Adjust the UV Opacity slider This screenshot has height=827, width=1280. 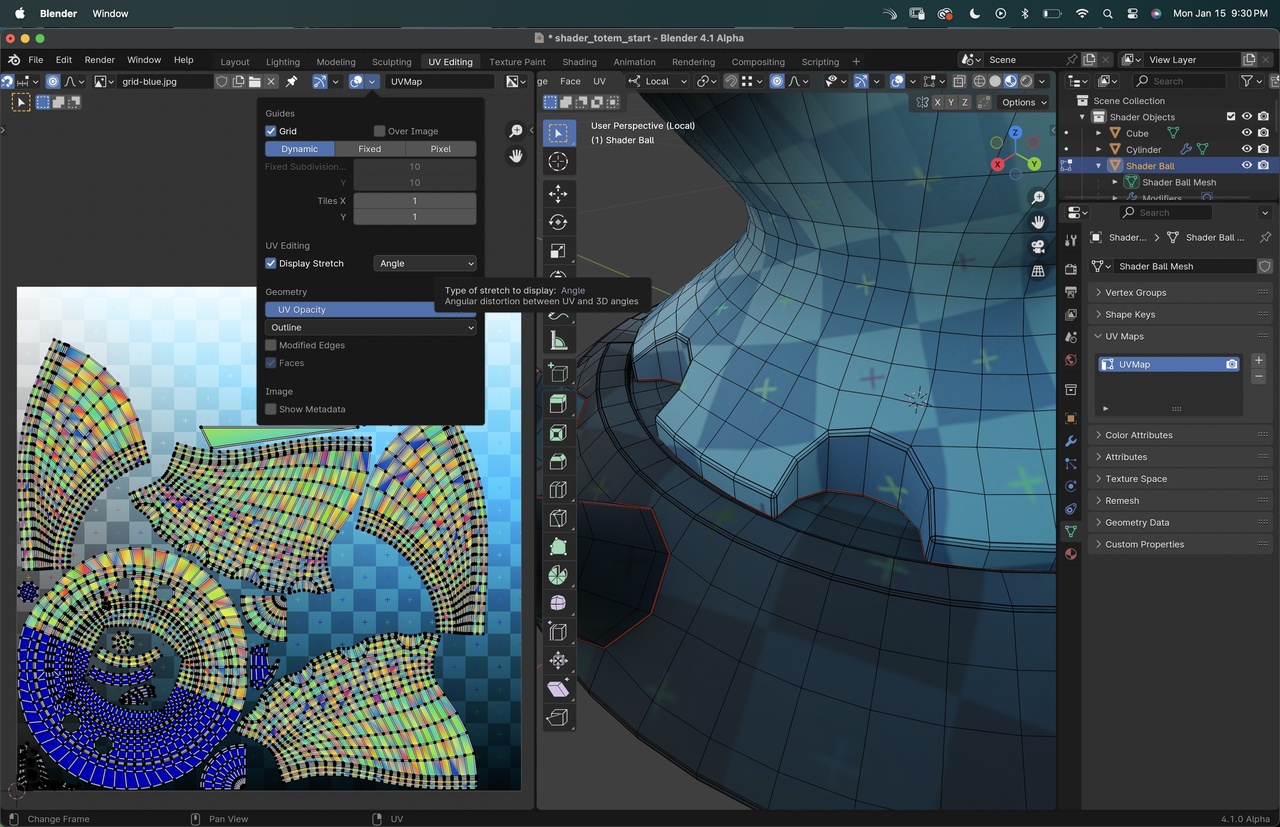click(x=370, y=310)
